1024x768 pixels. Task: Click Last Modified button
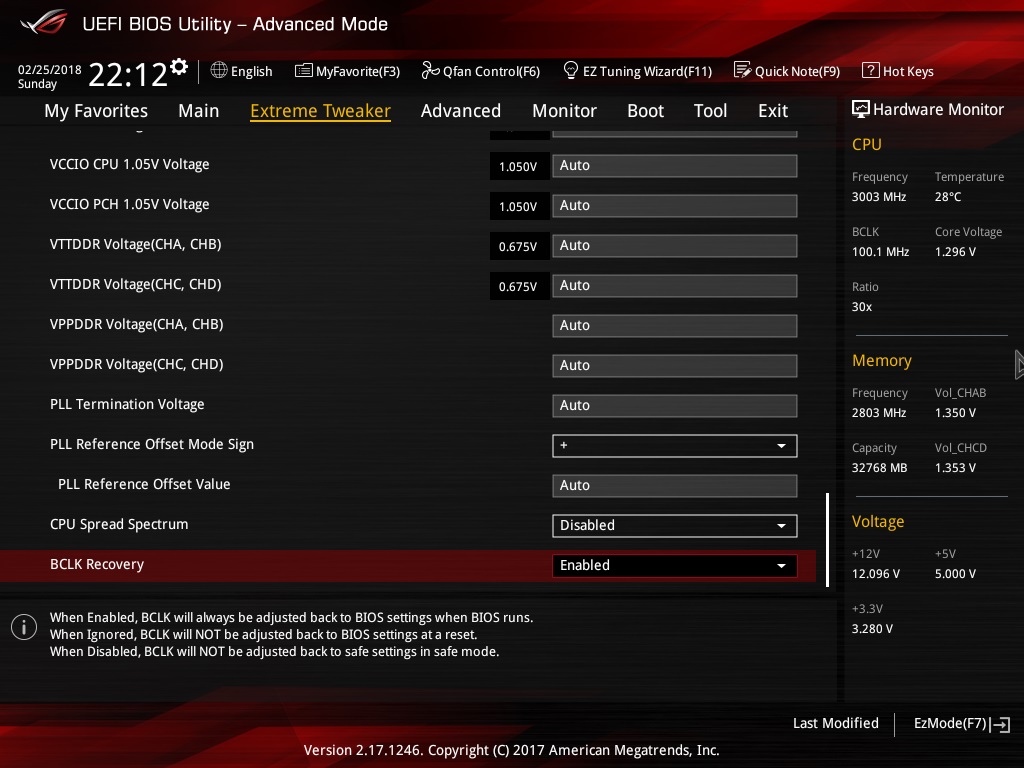pos(835,723)
